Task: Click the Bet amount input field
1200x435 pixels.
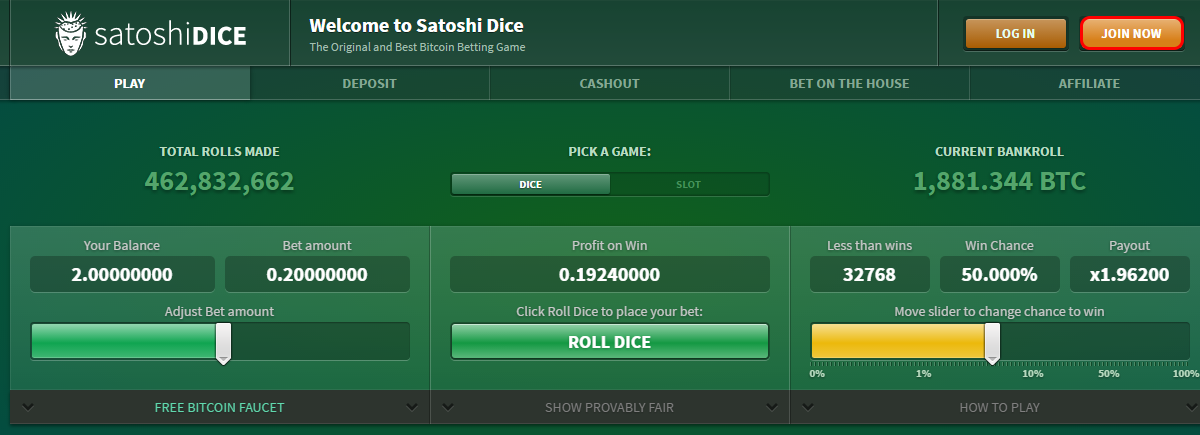Action: (x=317, y=274)
